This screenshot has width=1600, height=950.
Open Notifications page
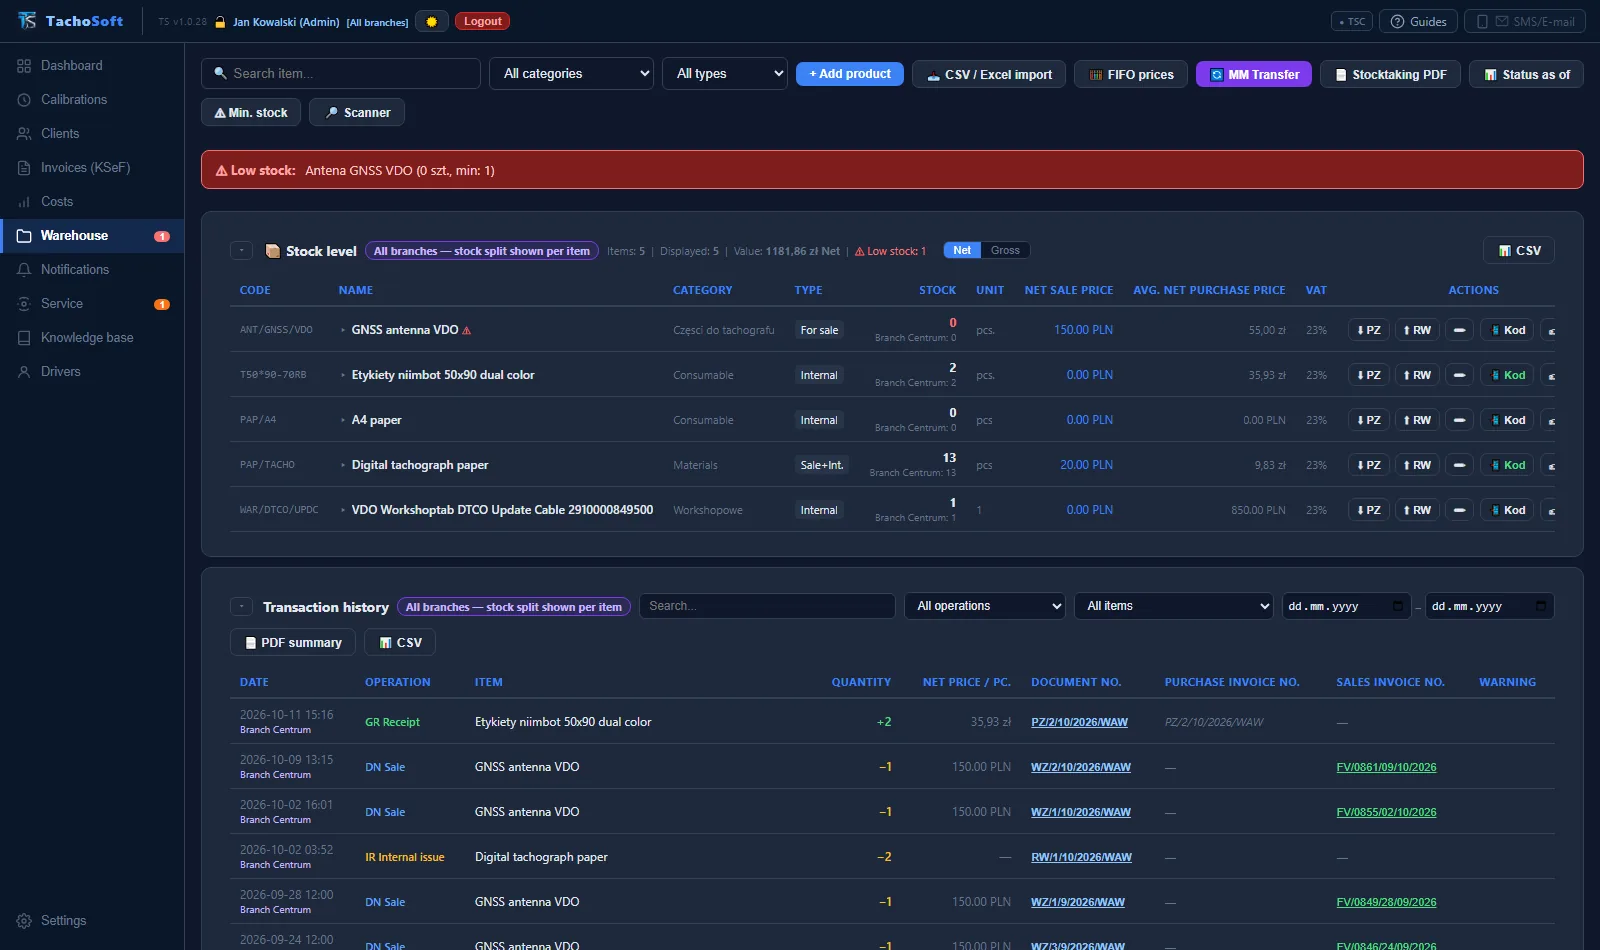pyautogui.click(x=75, y=269)
